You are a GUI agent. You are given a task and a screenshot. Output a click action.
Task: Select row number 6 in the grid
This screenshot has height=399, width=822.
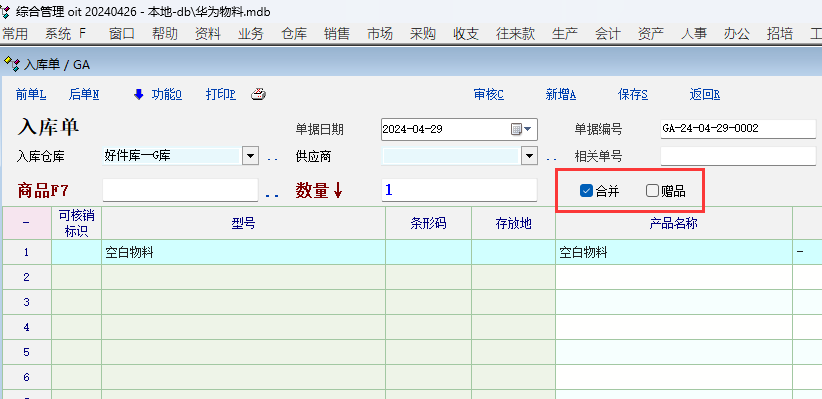click(27, 378)
